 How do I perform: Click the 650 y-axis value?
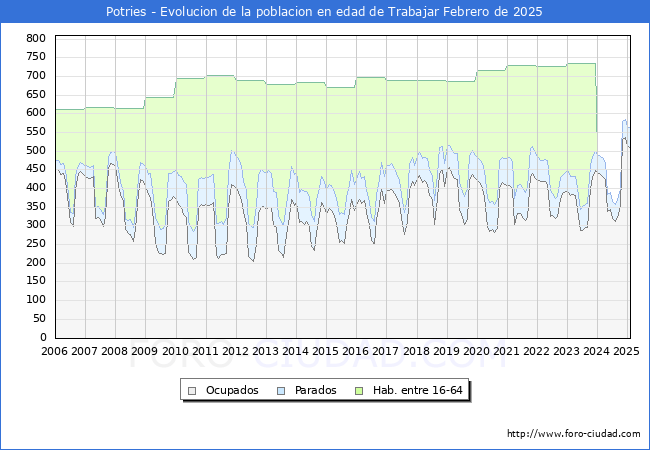36,94
